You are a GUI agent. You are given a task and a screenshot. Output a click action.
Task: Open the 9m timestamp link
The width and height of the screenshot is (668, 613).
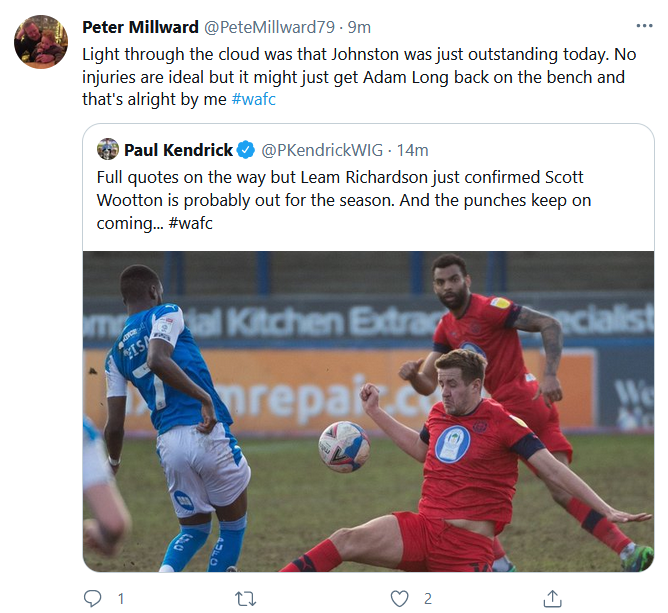pyautogui.click(x=358, y=27)
